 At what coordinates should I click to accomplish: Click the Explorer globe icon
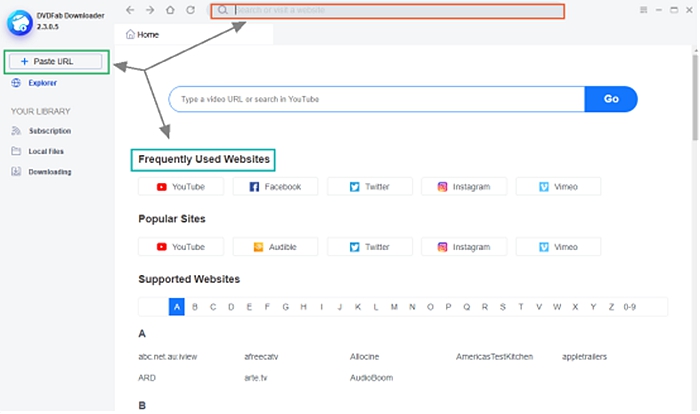point(16,83)
